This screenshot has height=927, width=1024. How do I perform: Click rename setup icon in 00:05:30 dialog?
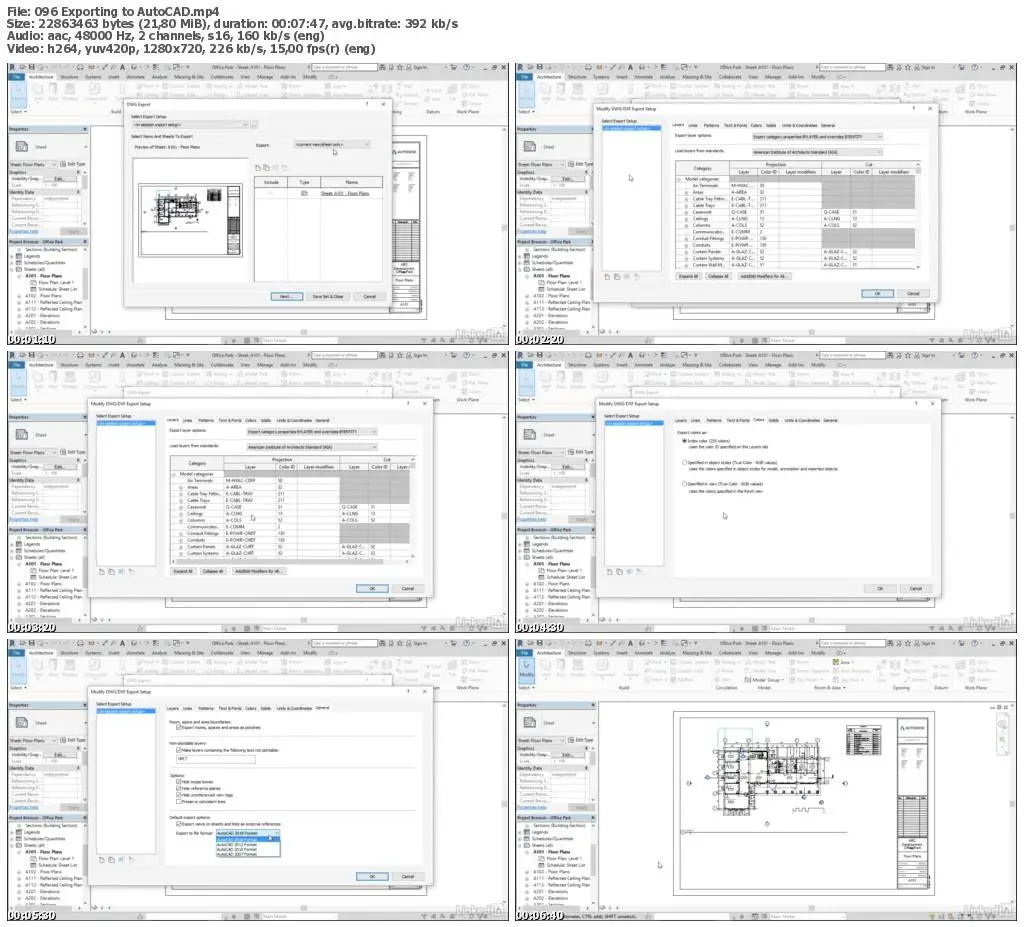click(x=122, y=860)
